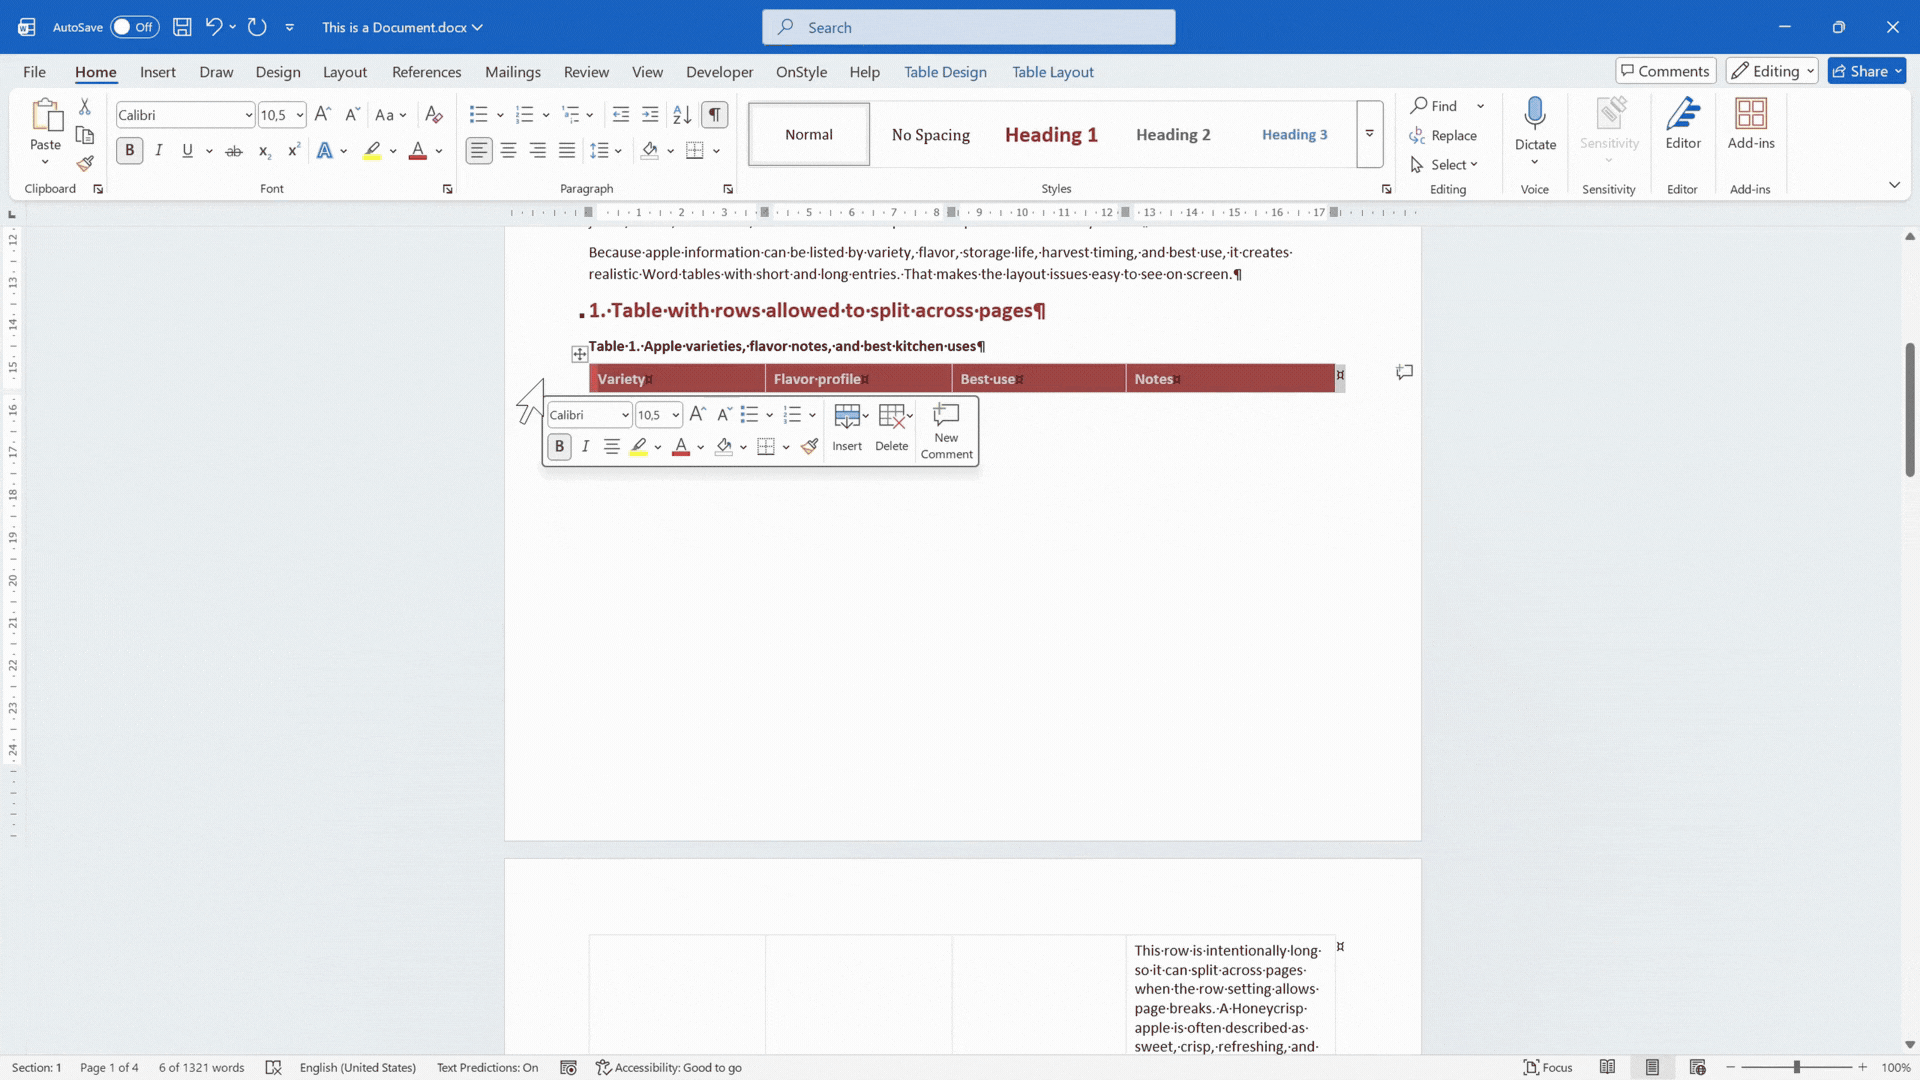The image size is (1920, 1080).
Task: Switch to Web Layout view
Action: pos(1697,1068)
